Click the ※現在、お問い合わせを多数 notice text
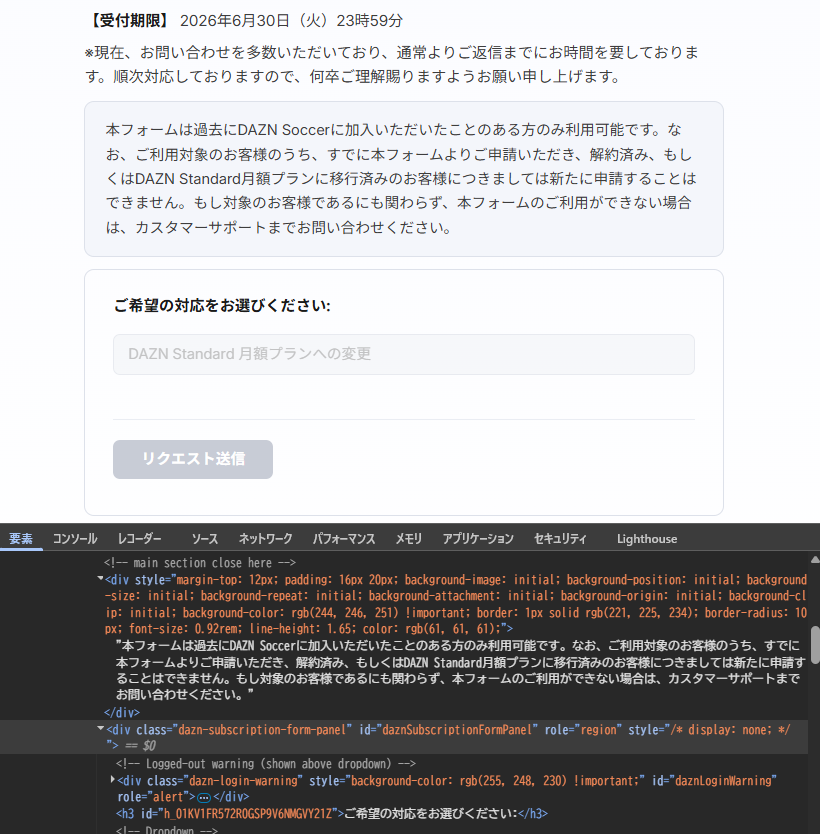 pos(392,64)
